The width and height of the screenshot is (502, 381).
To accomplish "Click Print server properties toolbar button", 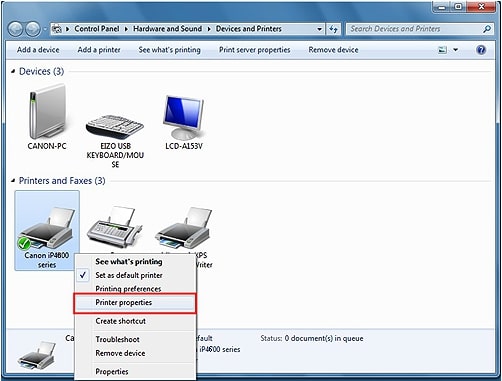I will [254, 50].
